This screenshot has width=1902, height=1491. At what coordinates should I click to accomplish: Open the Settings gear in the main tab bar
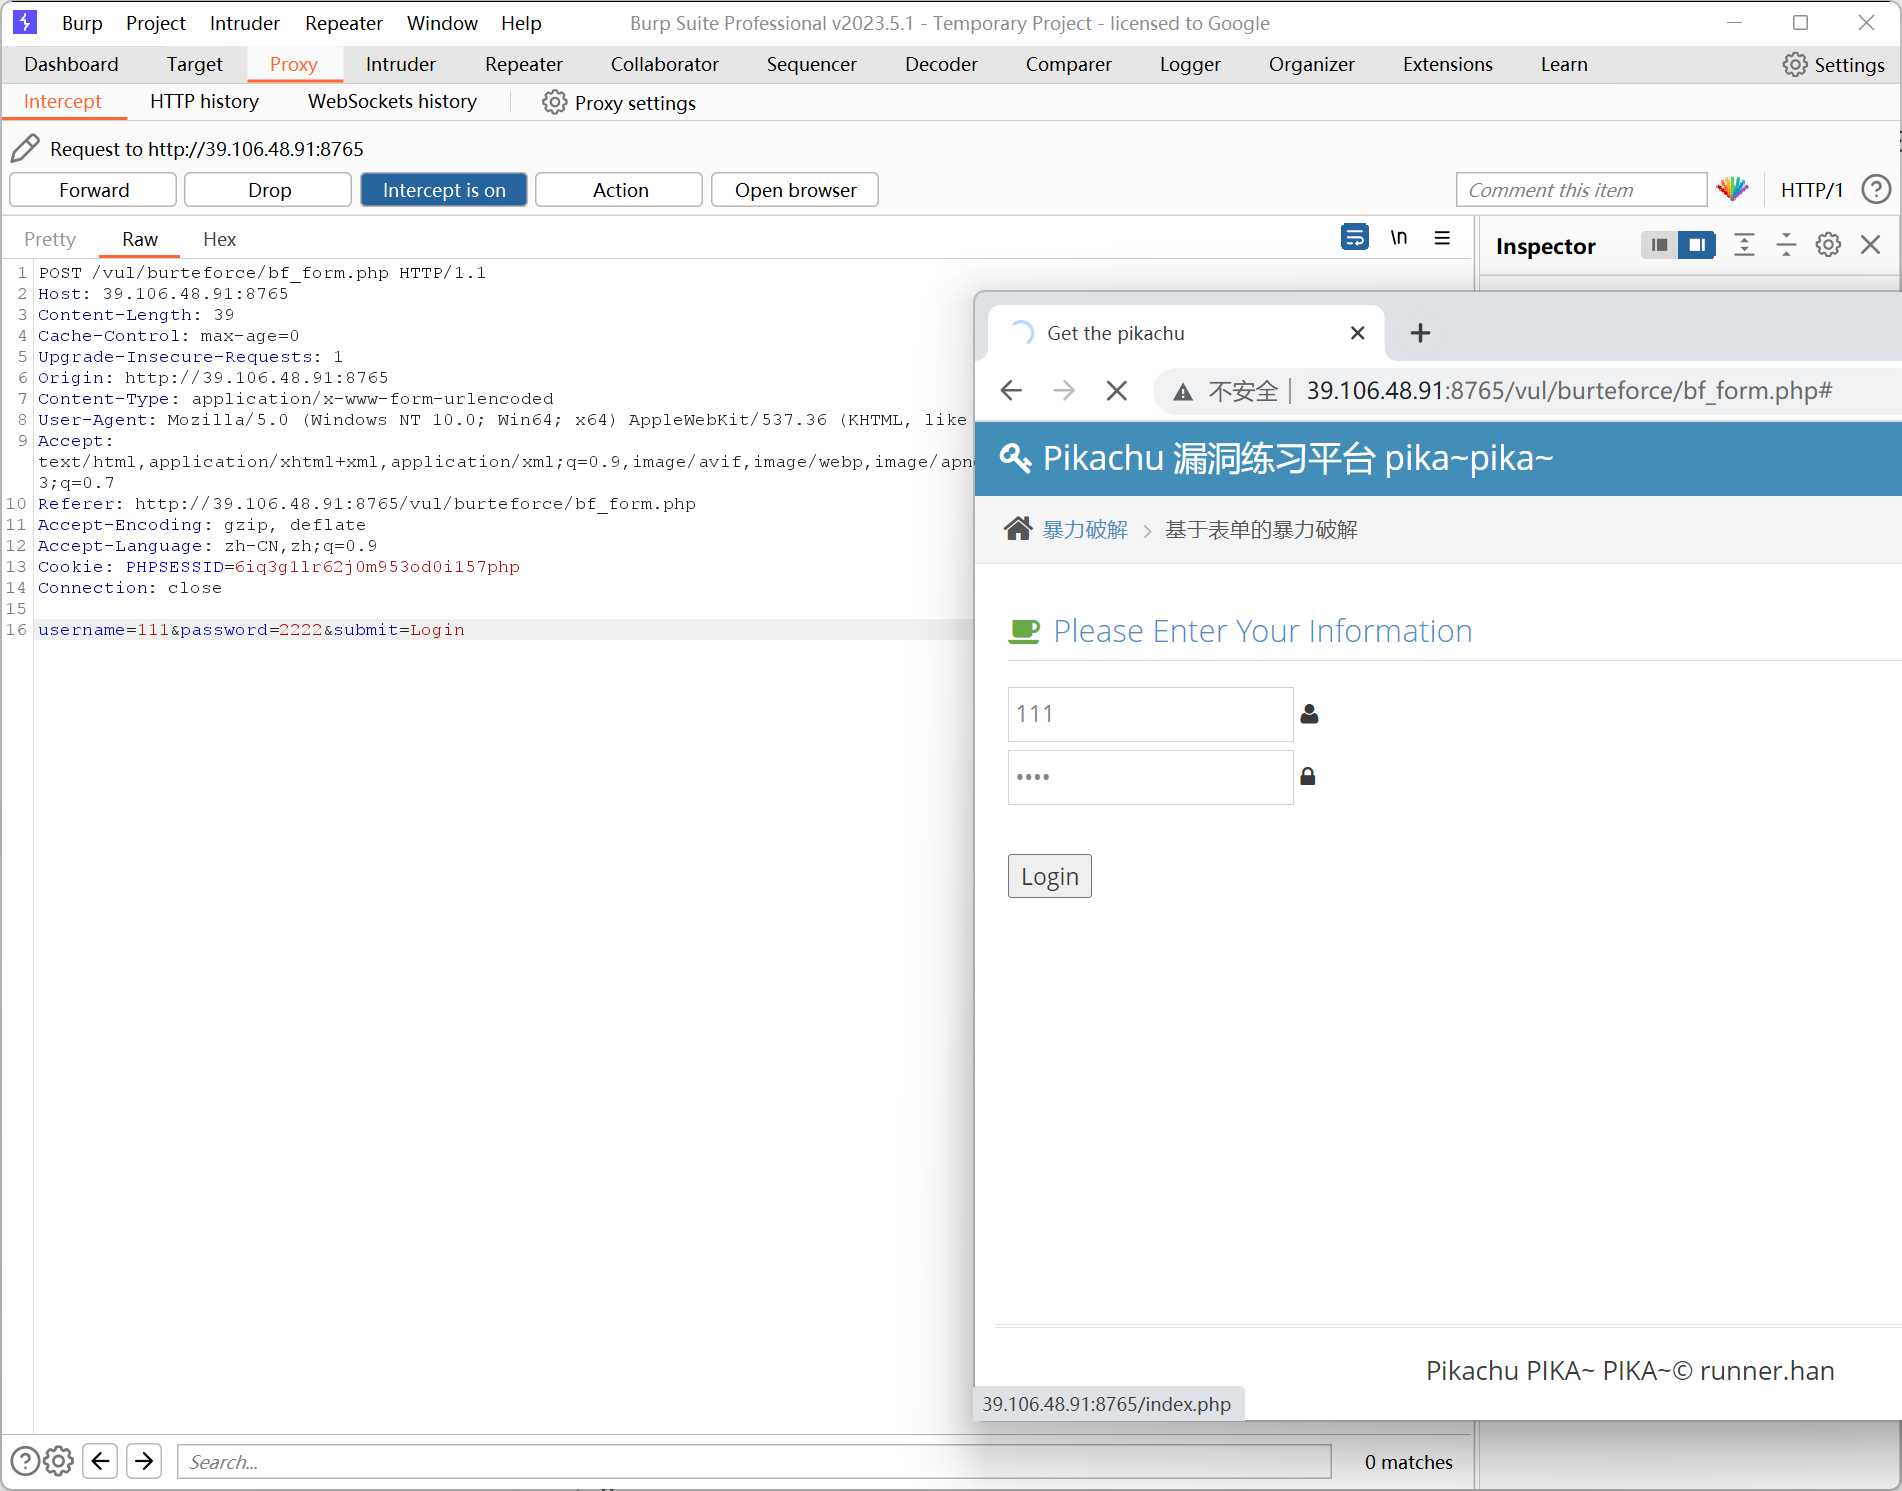pyautogui.click(x=1833, y=65)
